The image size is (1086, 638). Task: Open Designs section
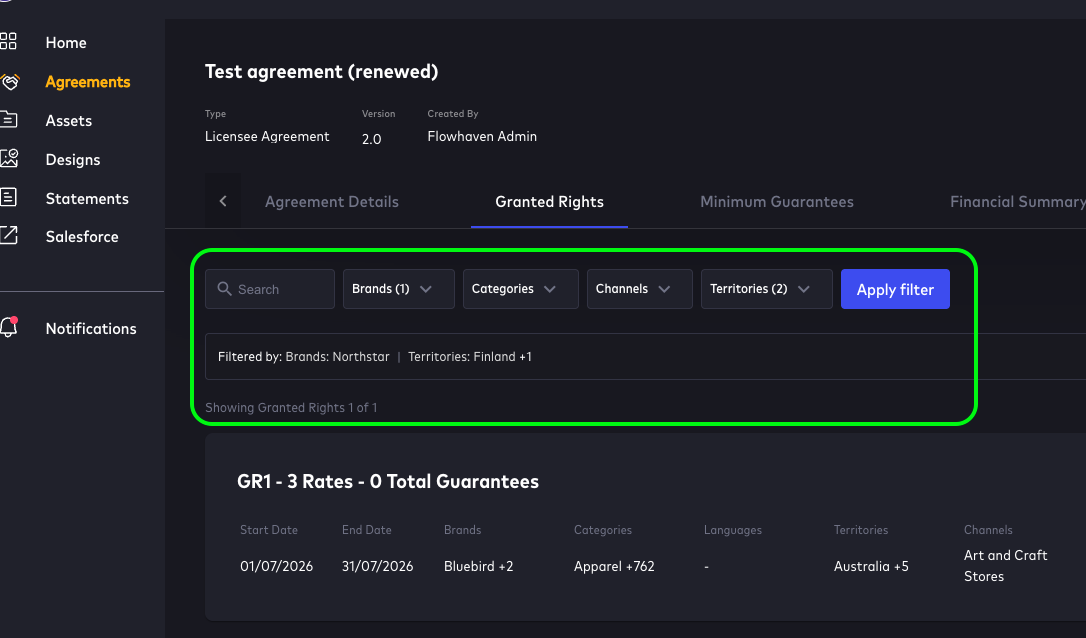click(x=73, y=160)
